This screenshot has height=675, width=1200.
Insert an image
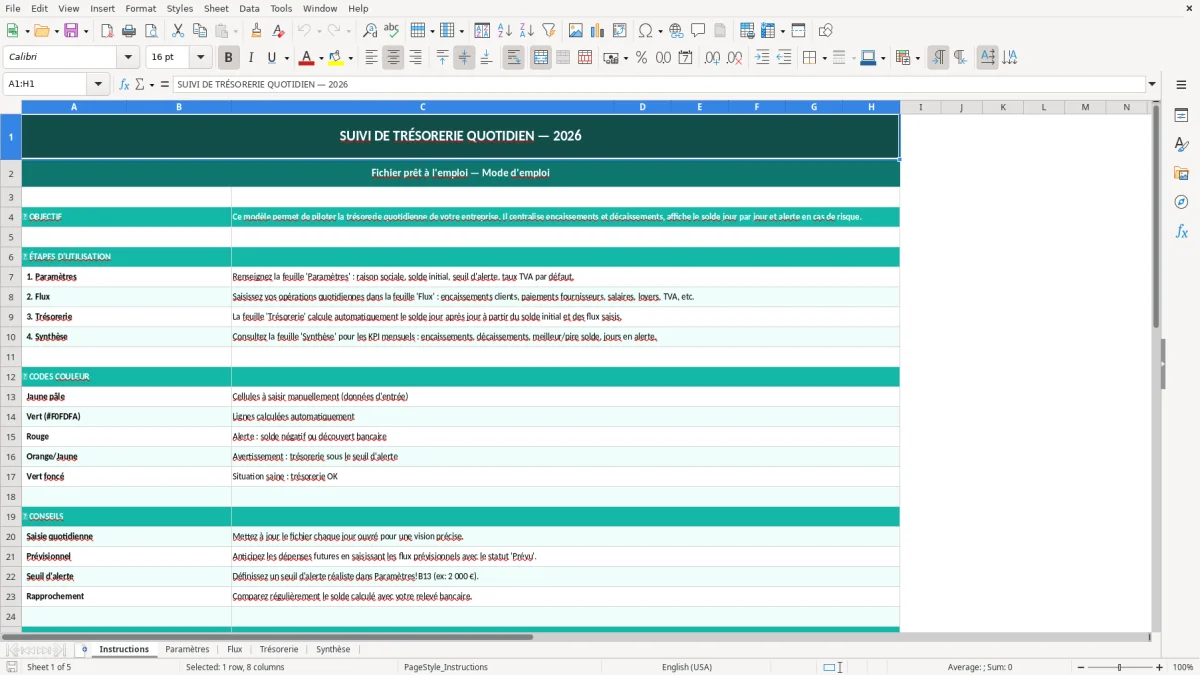(576, 31)
